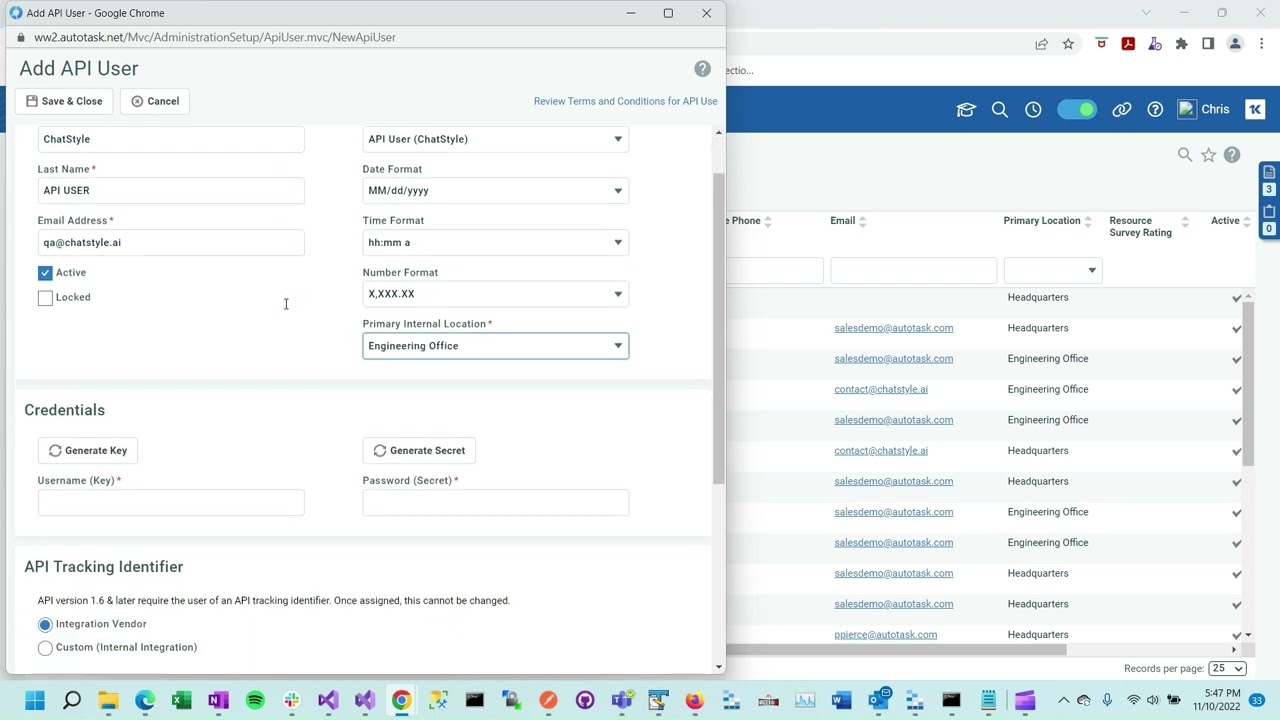The height and width of the screenshot is (720, 1280).
Task: Click the Username (Key) input field
Action: (x=171, y=503)
